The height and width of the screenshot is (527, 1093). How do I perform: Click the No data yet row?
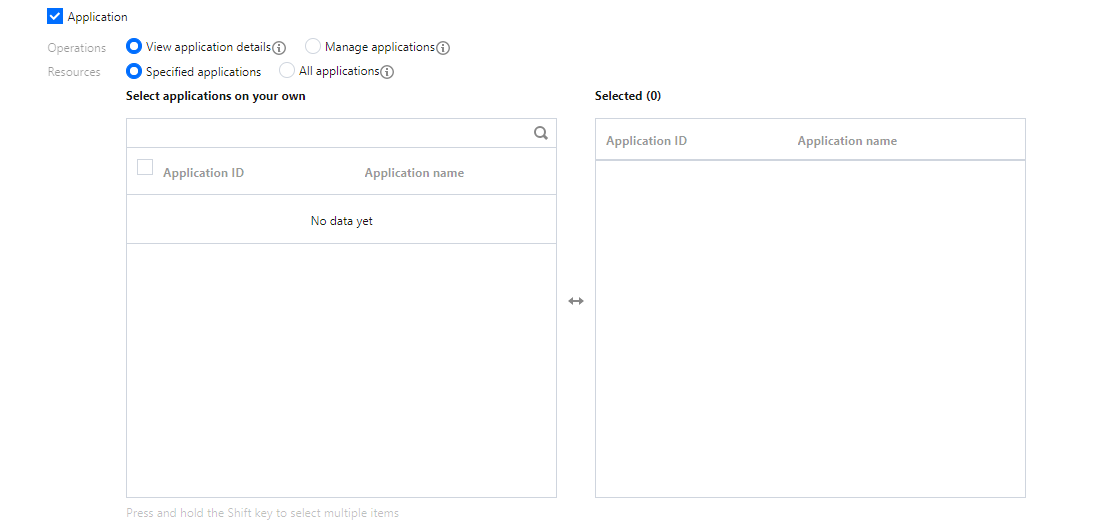(341, 221)
